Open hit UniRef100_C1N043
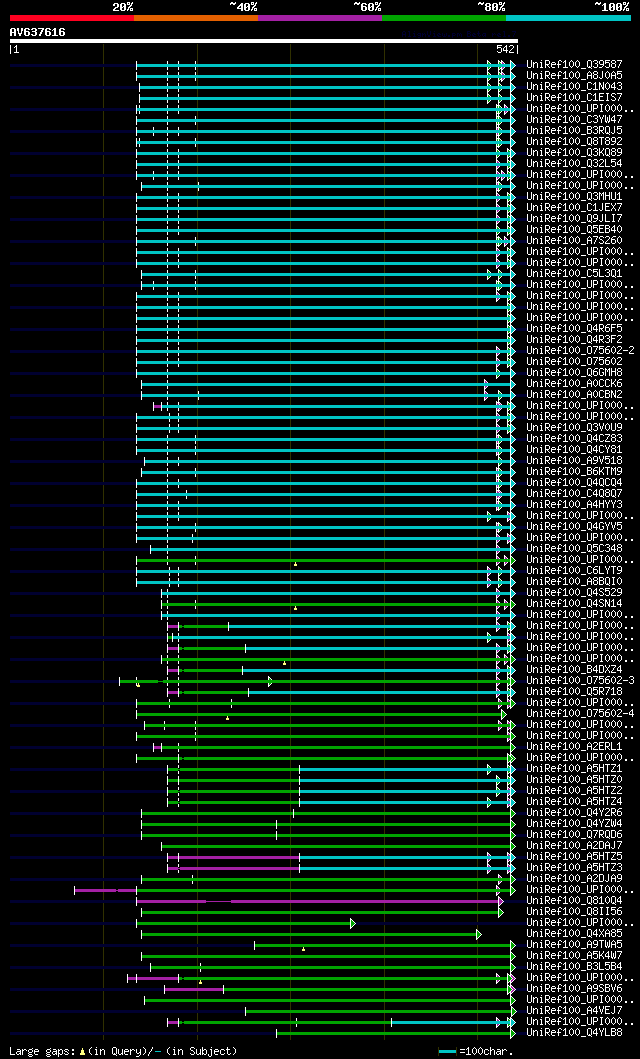The width and height of the screenshot is (640, 1059). 575,86
